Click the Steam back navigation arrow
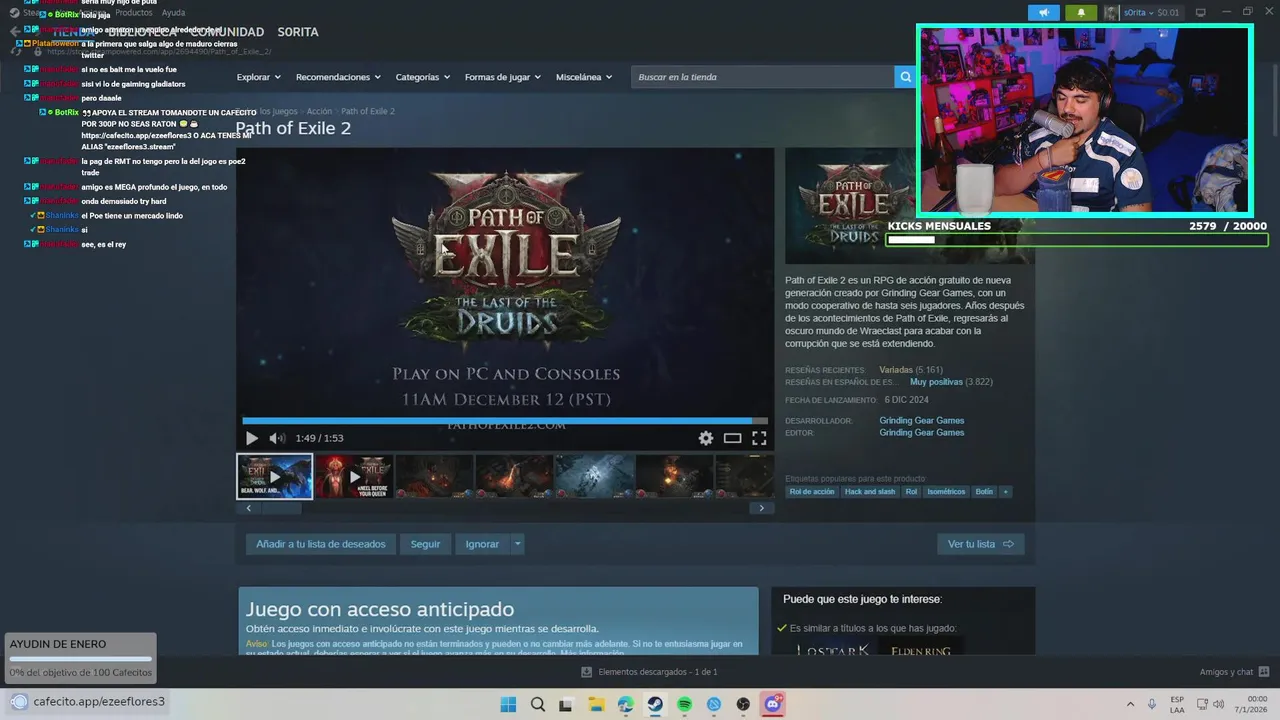 pos(14,32)
